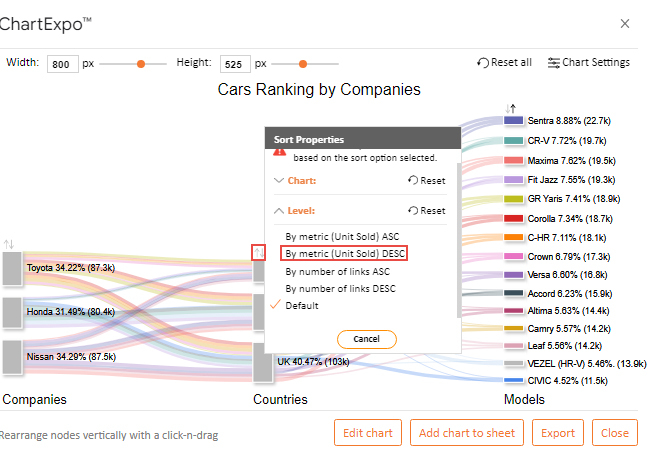Select the Default sort option
The width and height of the screenshot is (648, 464).
point(302,306)
